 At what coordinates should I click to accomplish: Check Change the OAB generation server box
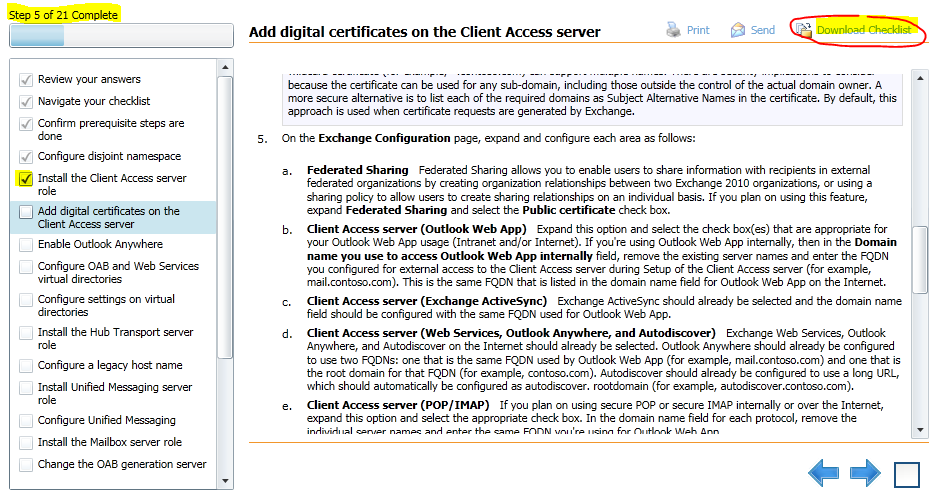click(26, 465)
